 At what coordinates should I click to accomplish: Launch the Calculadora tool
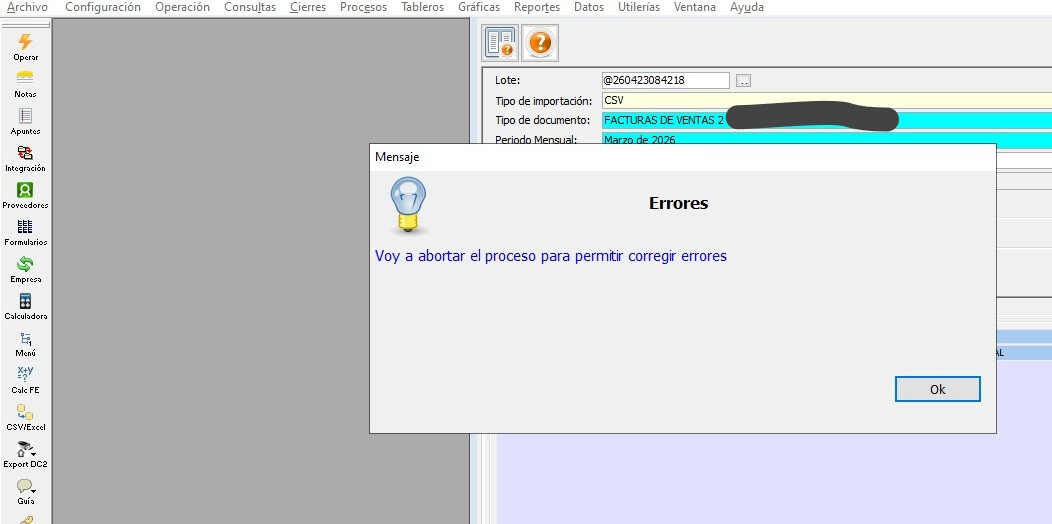[26, 302]
